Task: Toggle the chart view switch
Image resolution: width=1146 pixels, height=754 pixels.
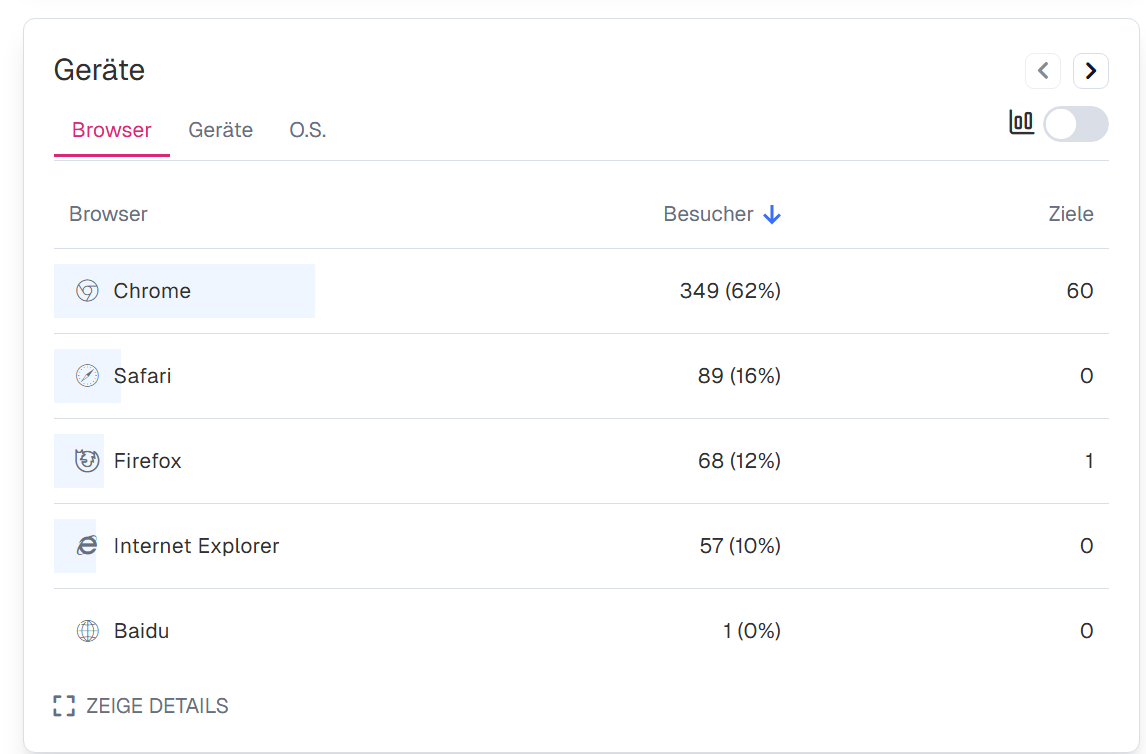Action: pyautogui.click(x=1075, y=124)
